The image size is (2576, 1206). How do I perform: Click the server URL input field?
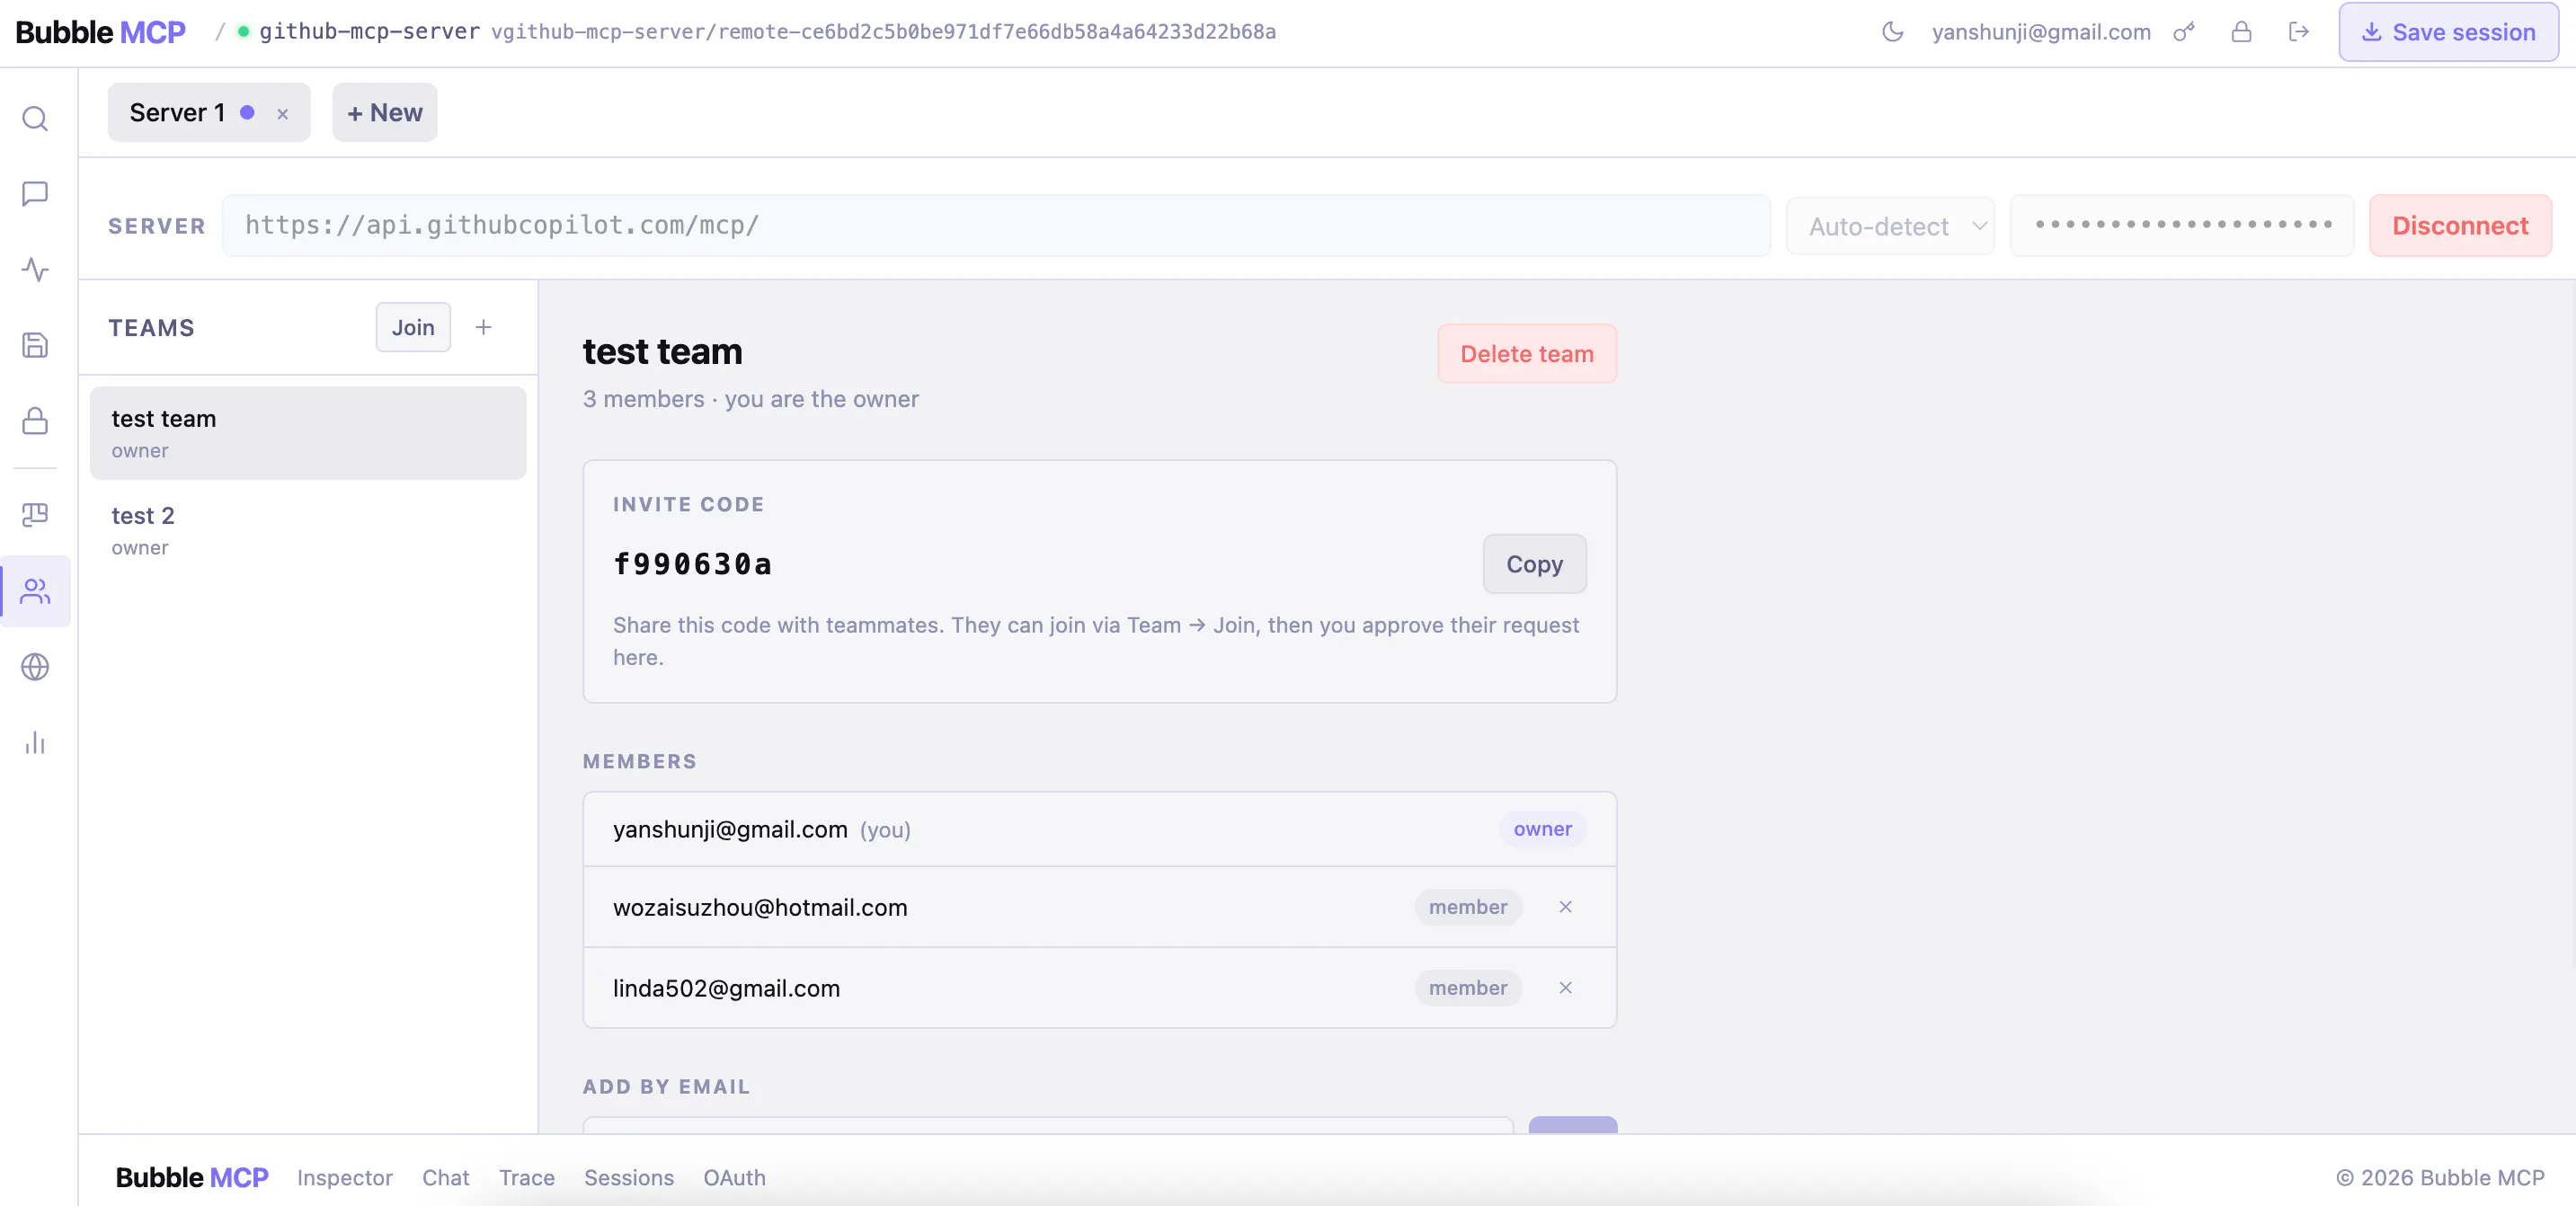(x=996, y=226)
